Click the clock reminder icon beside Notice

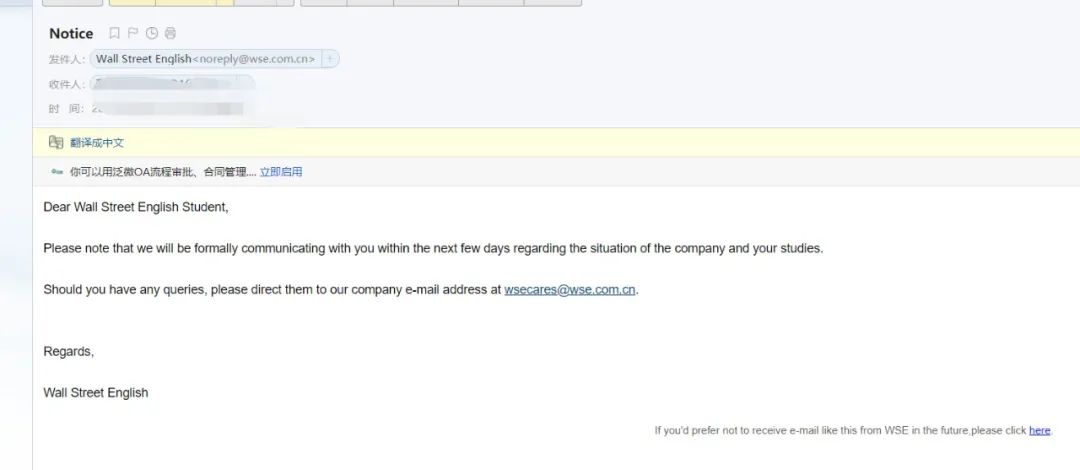152,34
